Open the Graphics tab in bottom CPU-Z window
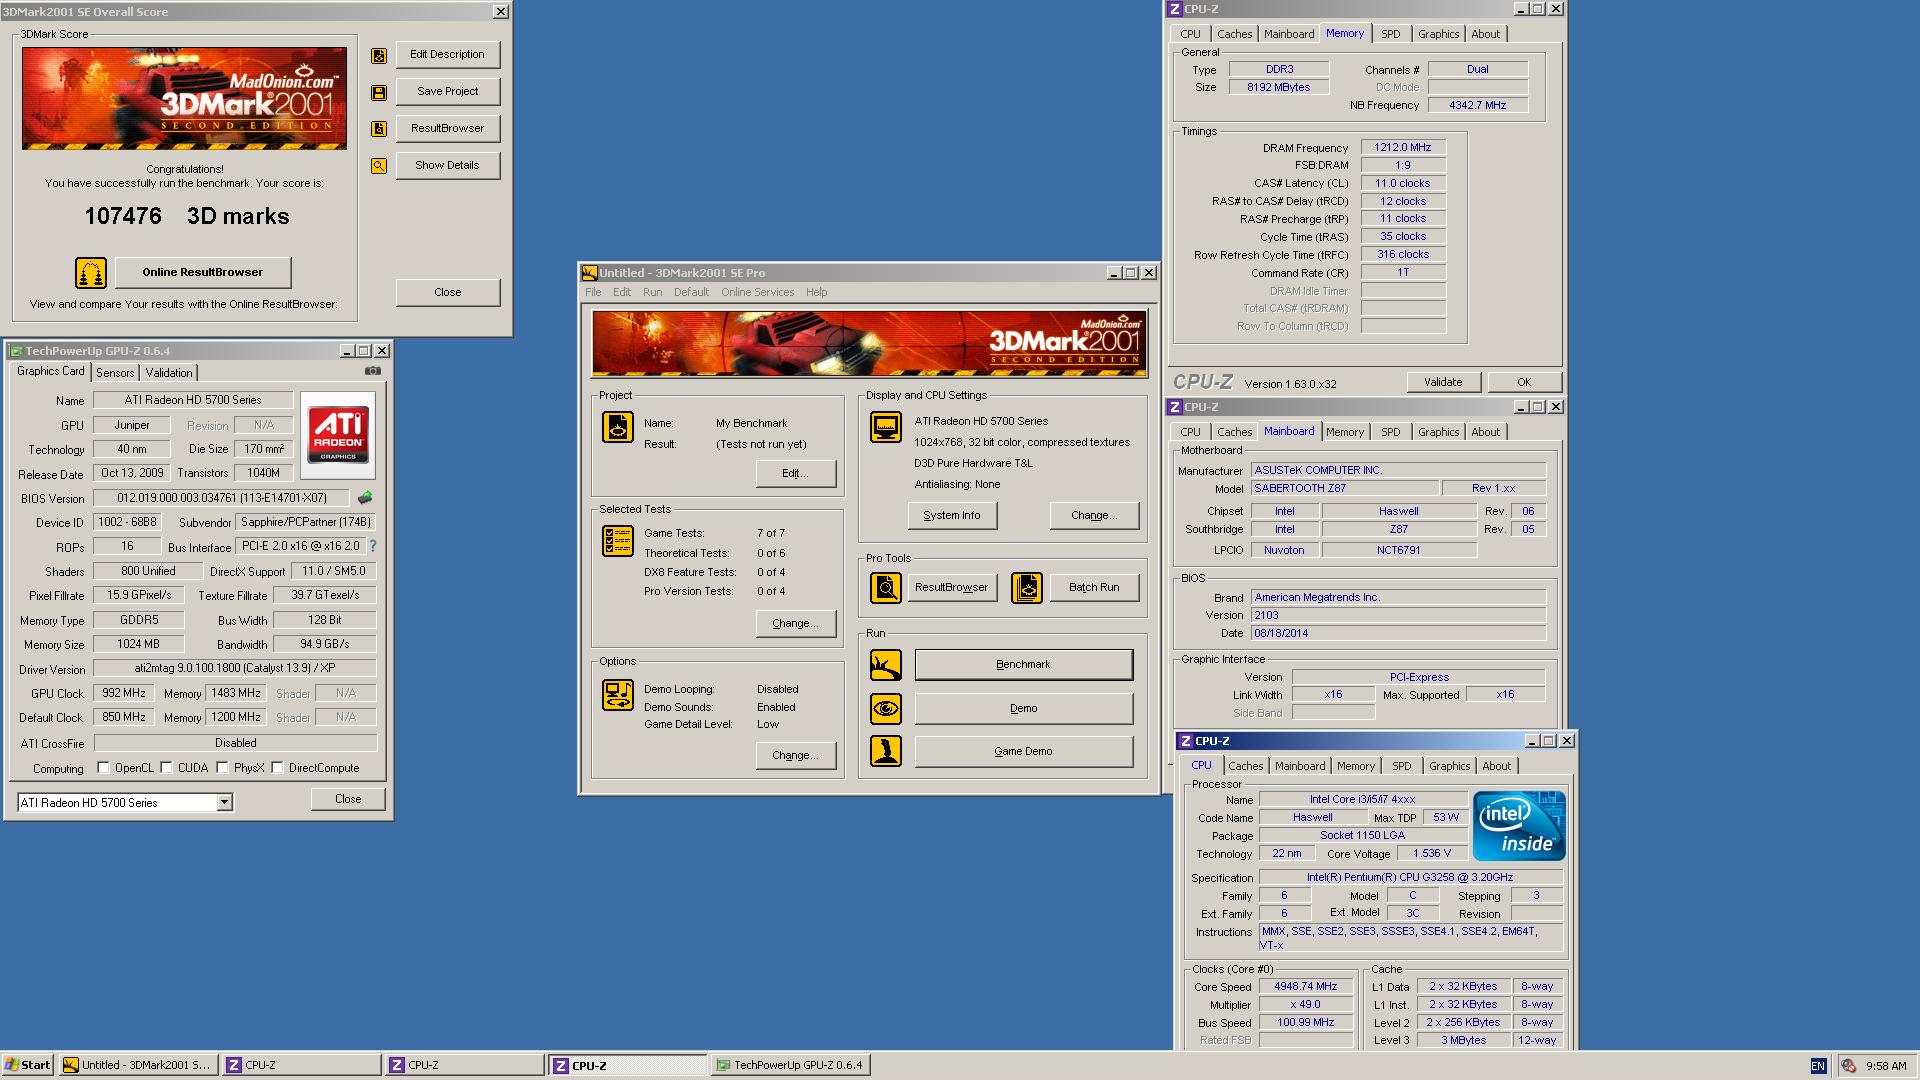Viewport: 1920px width, 1080px height. [x=1449, y=766]
